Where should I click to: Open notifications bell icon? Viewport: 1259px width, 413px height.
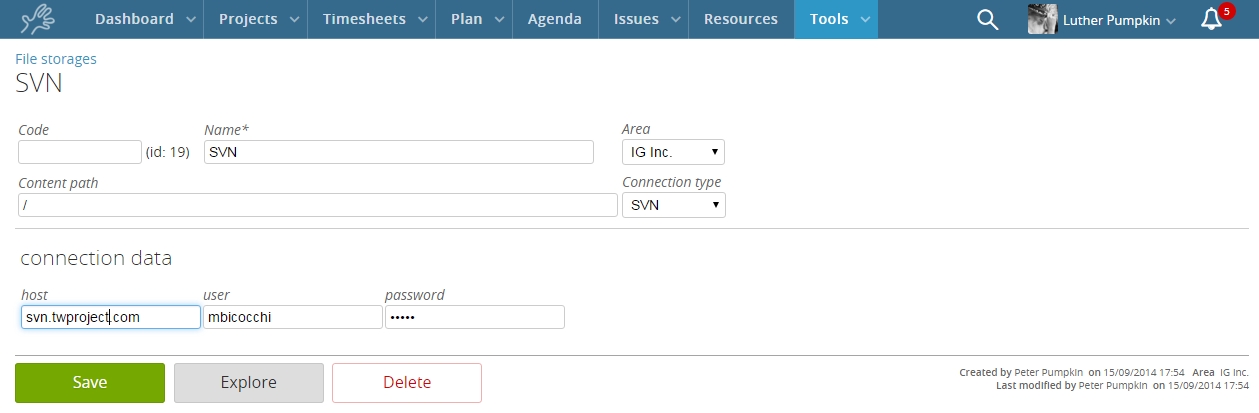tap(1211, 19)
